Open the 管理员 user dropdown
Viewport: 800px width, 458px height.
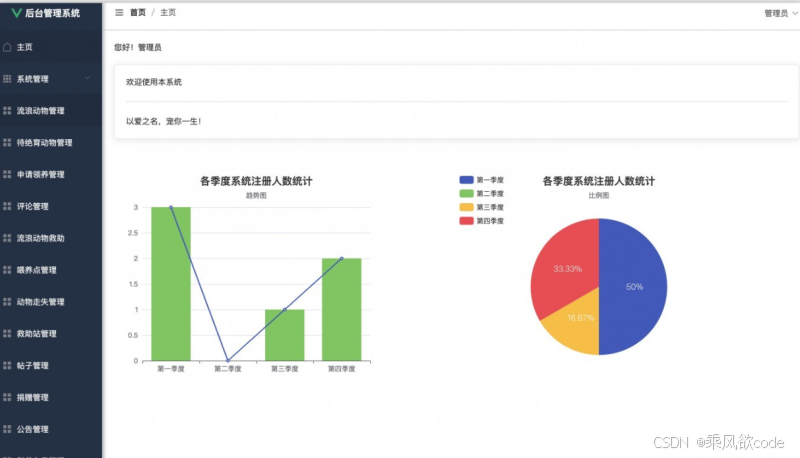coord(780,13)
